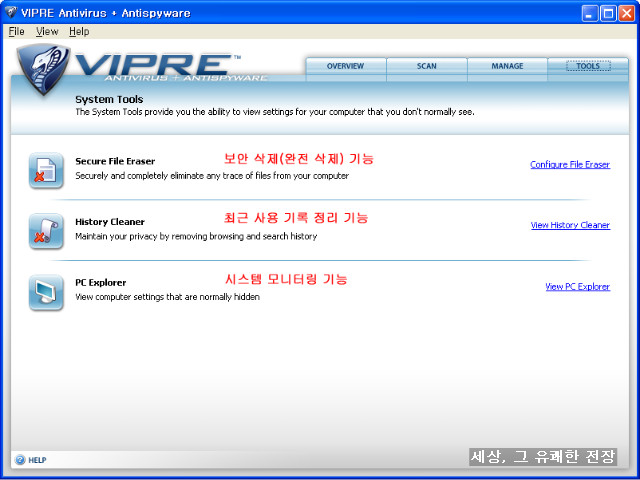Click the Secure File Eraser icon

46,171
